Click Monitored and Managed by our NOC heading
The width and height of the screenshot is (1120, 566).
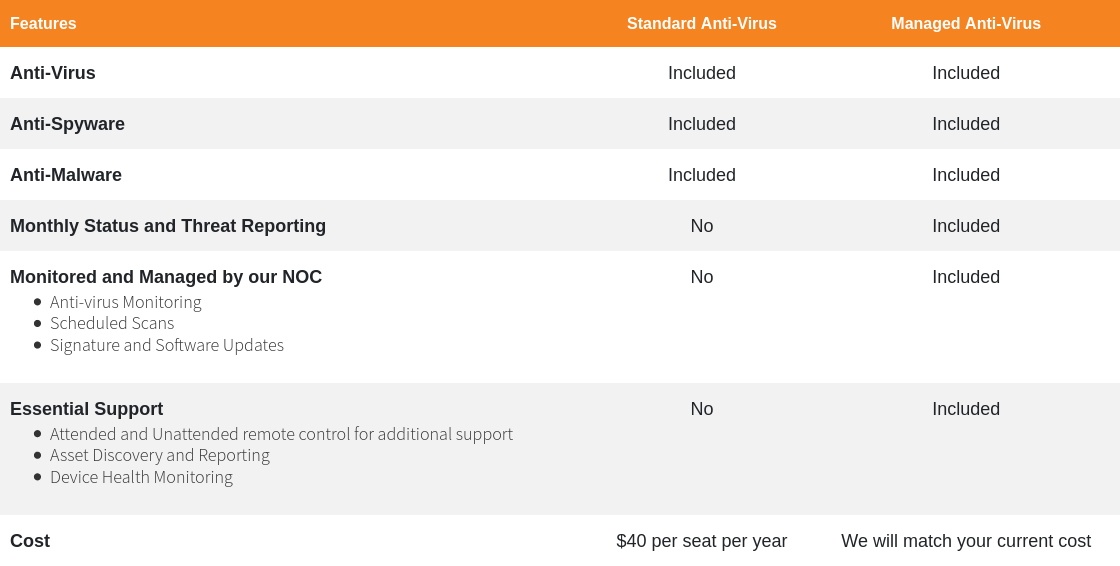coord(166,277)
